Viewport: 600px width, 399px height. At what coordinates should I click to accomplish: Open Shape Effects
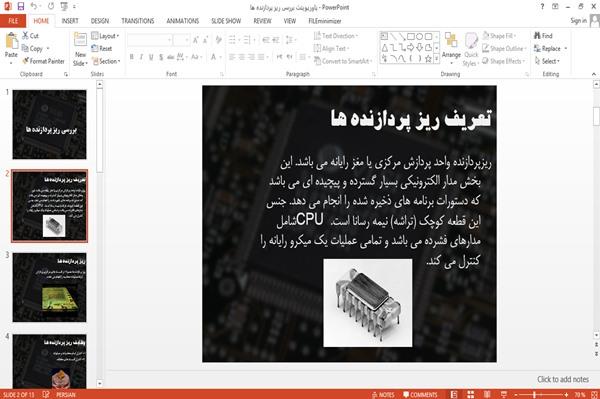click(x=503, y=61)
